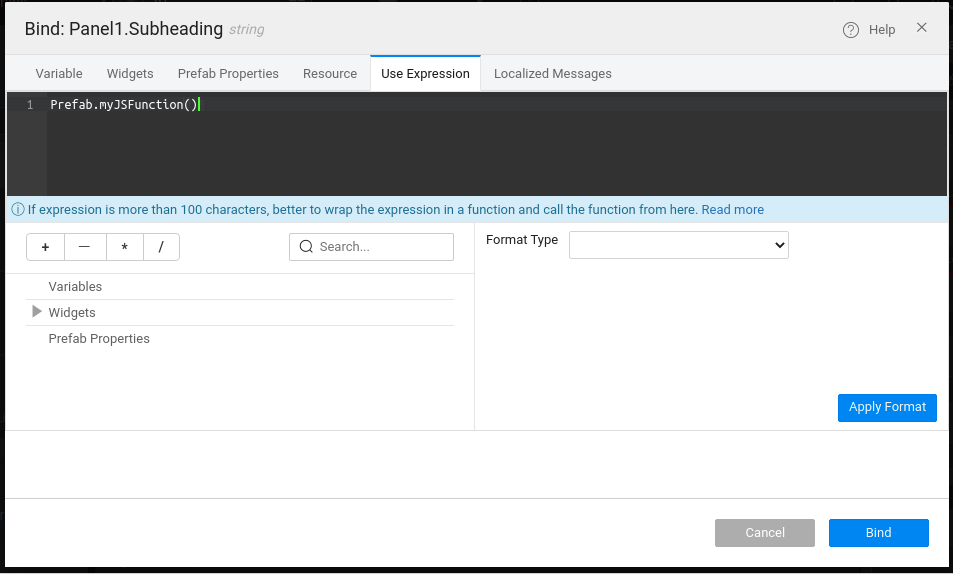Click the Help question mark icon
This screenshot has width=953, height=574.
pyautogui.click(x=851, y=30)
